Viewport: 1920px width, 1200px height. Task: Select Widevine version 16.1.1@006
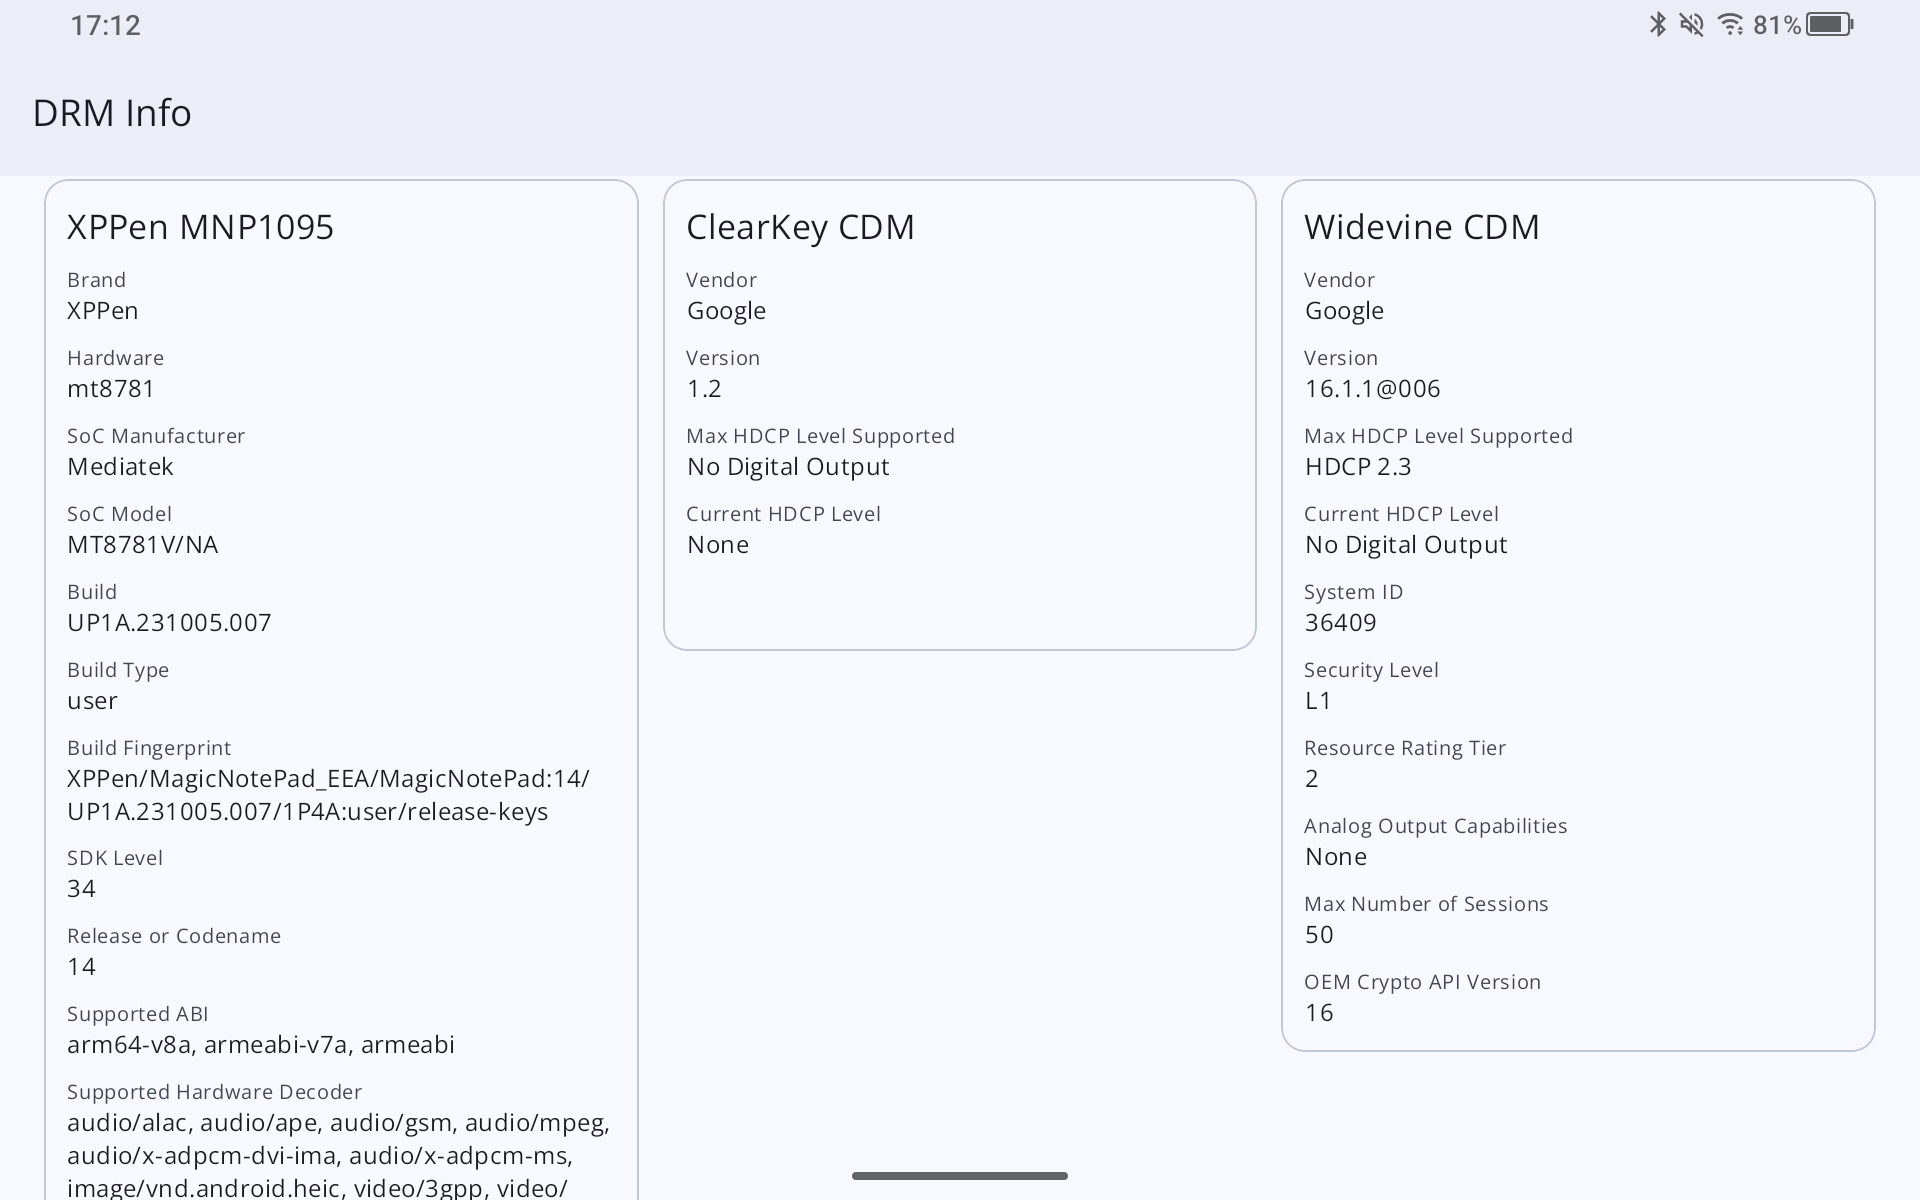click(x=1372, y=388)
